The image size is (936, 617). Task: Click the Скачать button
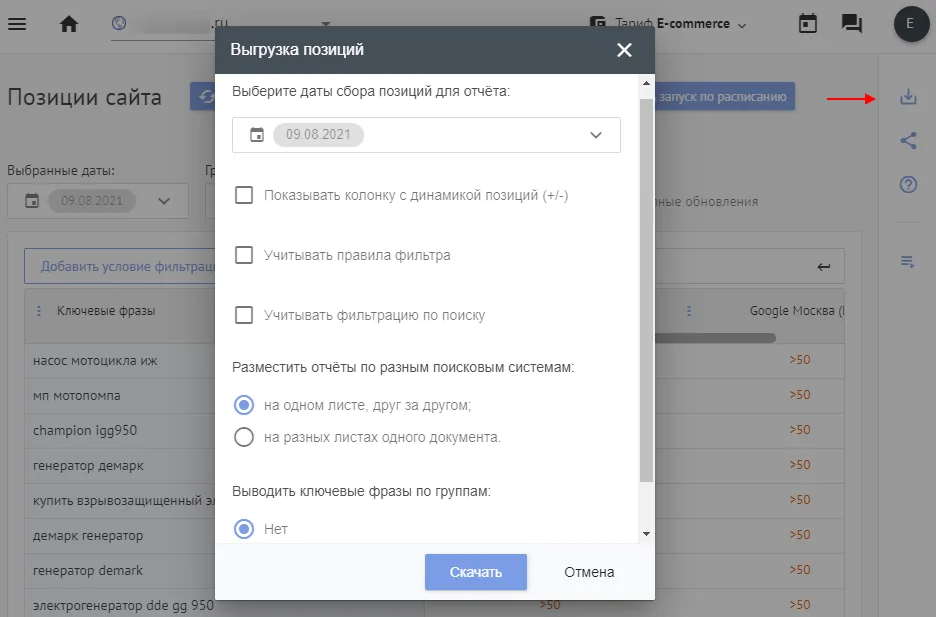(476, 572)
